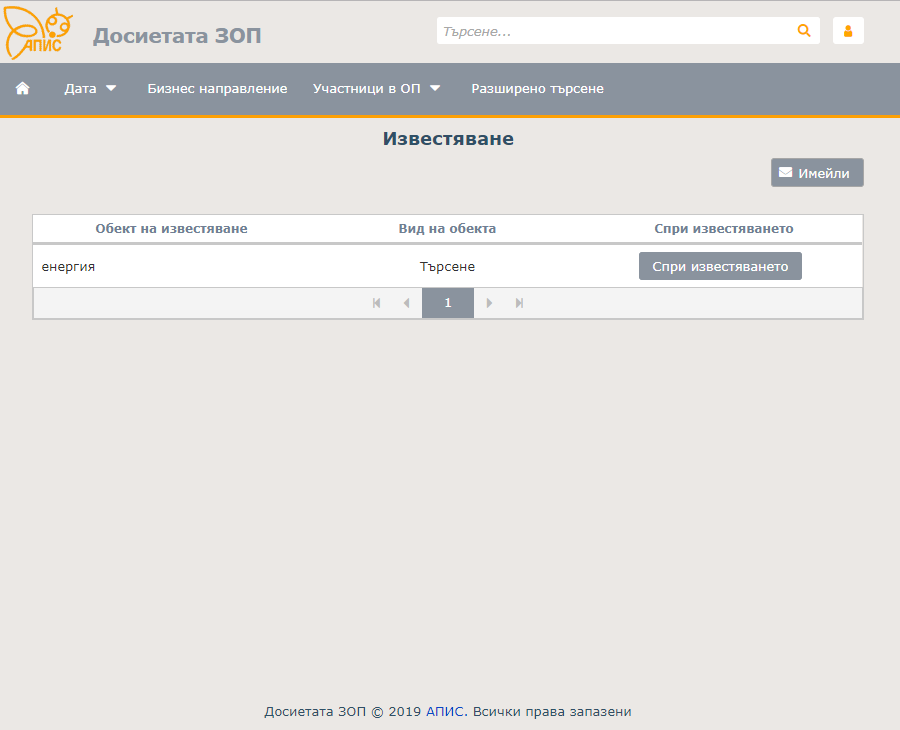Screen dimensions: 900x730
Task: Jump to first page of table
Action: tap(377, 303)
